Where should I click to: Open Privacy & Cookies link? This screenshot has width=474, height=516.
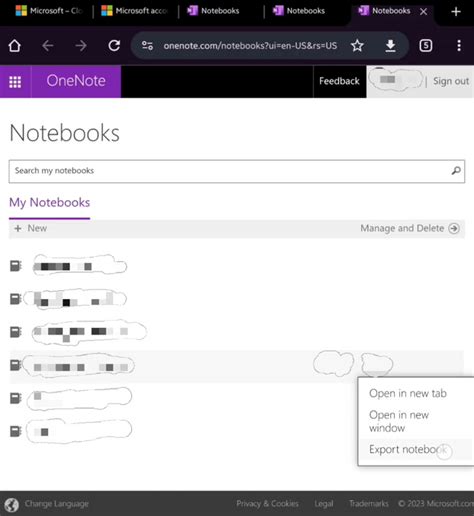click(x=267, y=503)
